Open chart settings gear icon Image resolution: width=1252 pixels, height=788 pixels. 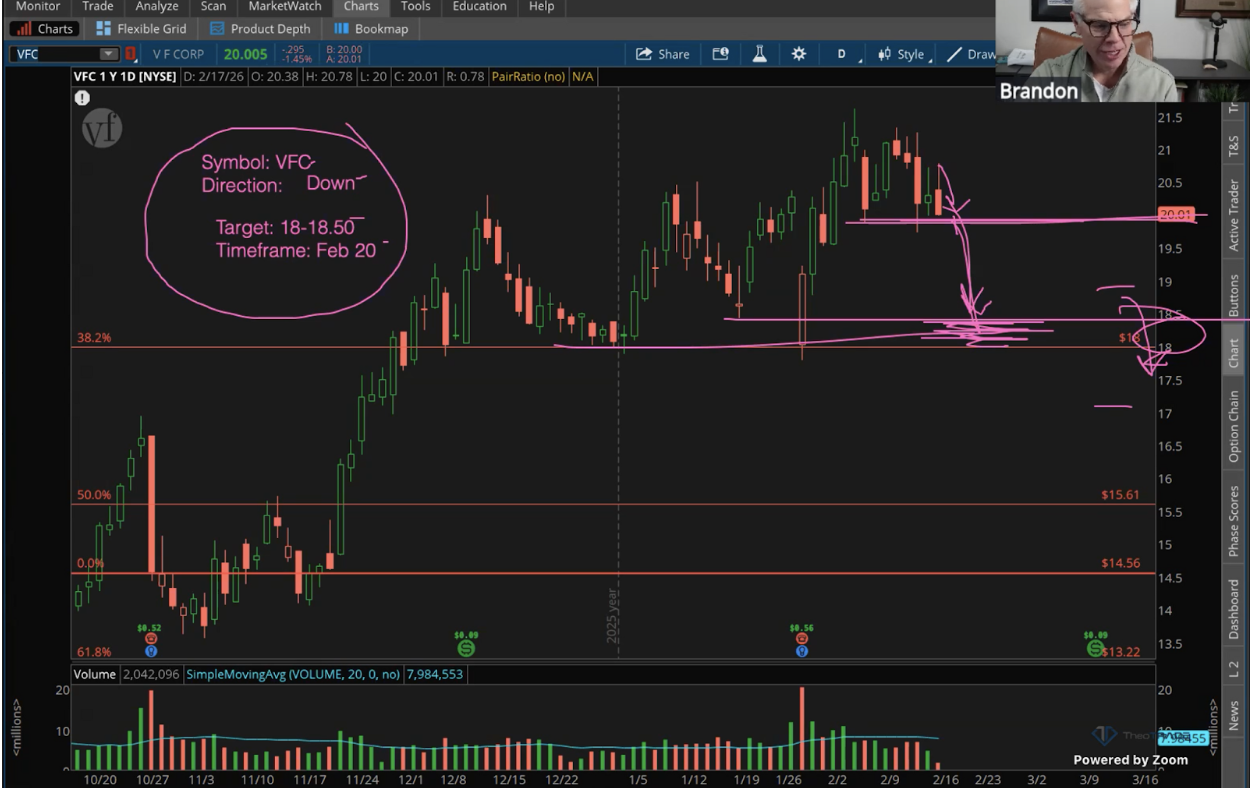[x=798, y=54]
